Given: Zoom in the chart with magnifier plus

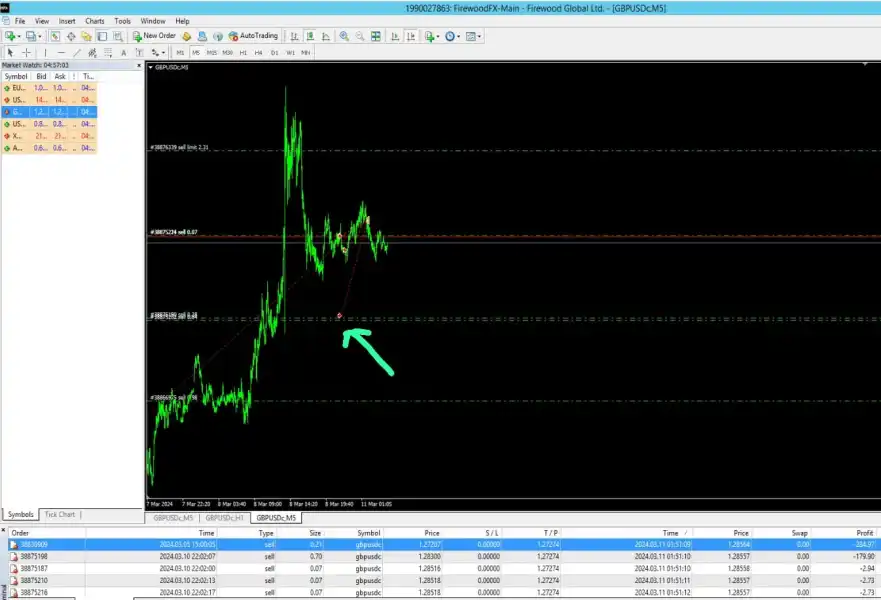Looking at the screenshot, I should coord(344,36).
